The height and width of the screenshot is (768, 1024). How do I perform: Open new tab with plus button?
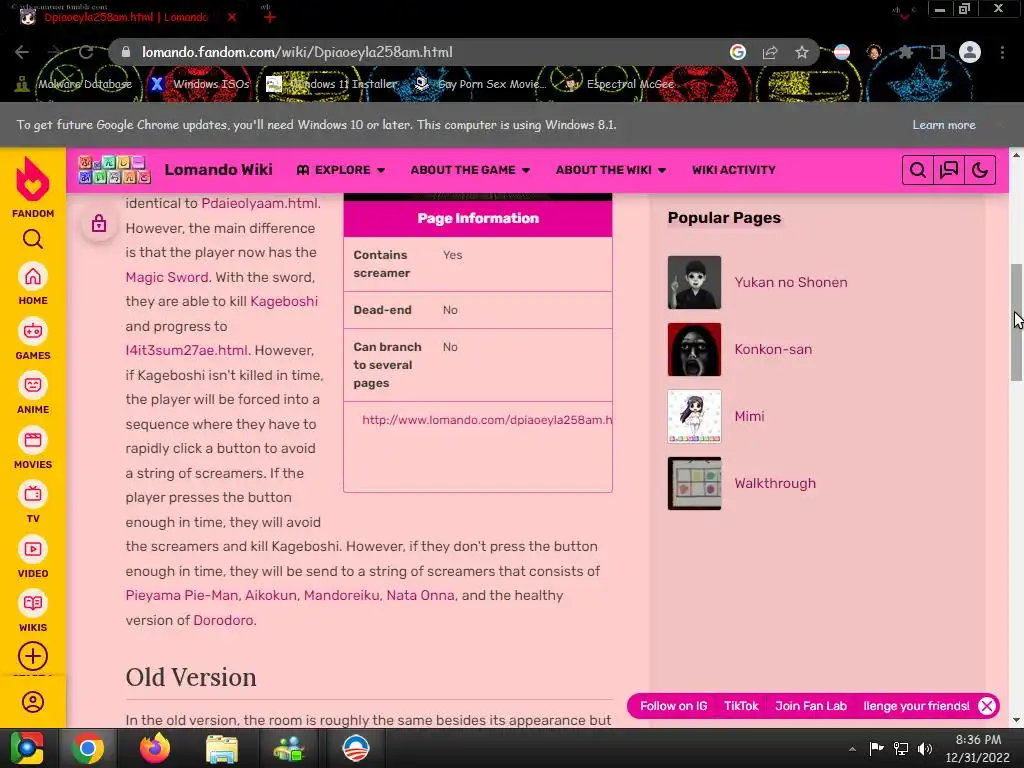(269, 17)
